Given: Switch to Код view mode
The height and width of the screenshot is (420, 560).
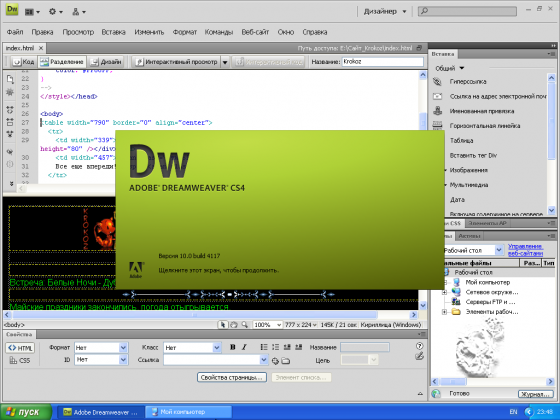Looking at the screenshot, I should click(24, 62).
